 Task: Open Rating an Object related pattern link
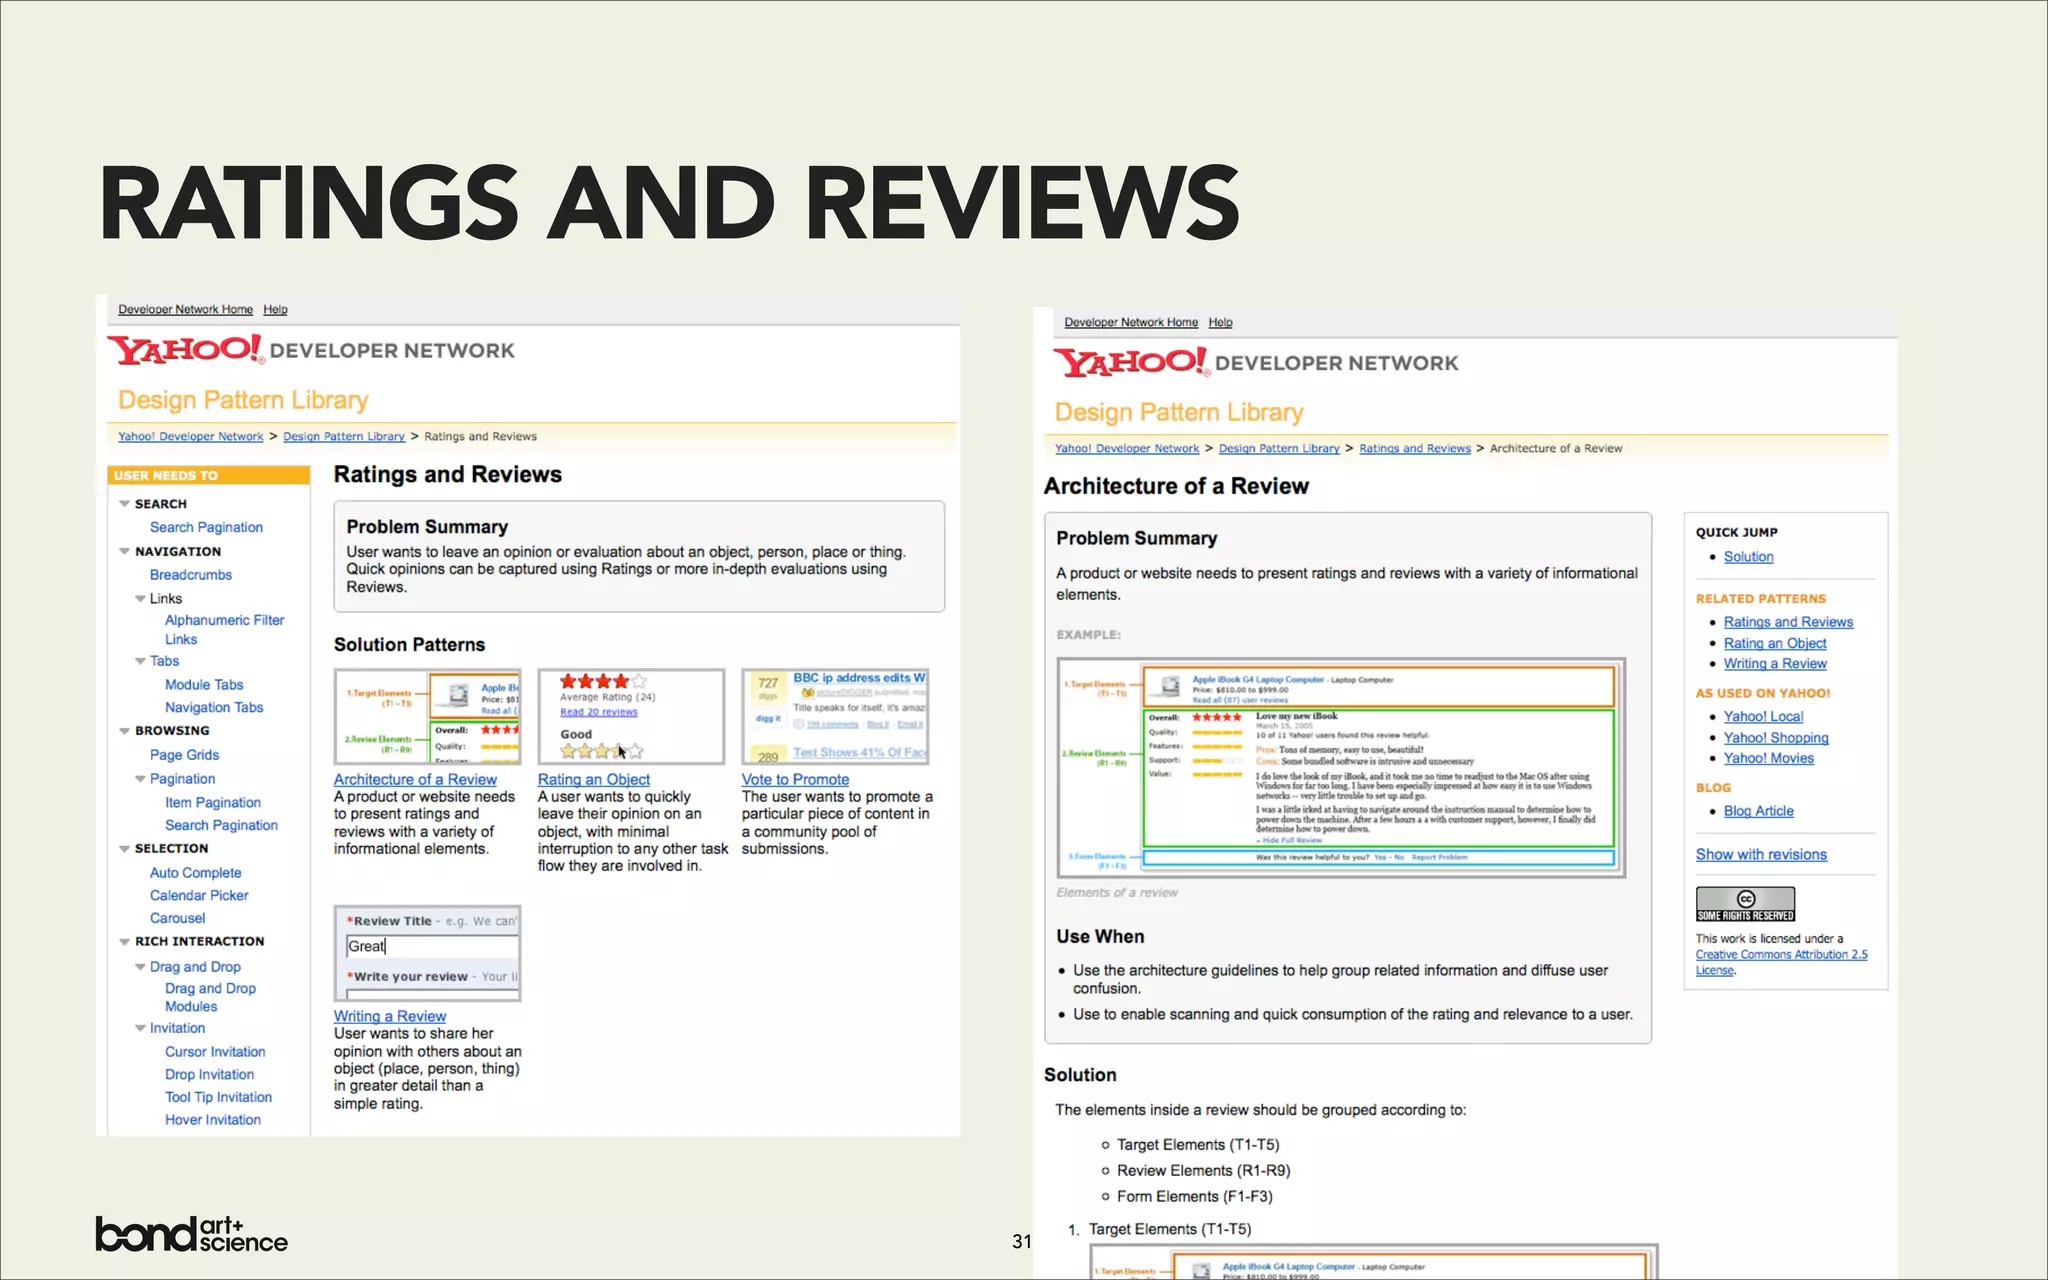coord(1775,643)
